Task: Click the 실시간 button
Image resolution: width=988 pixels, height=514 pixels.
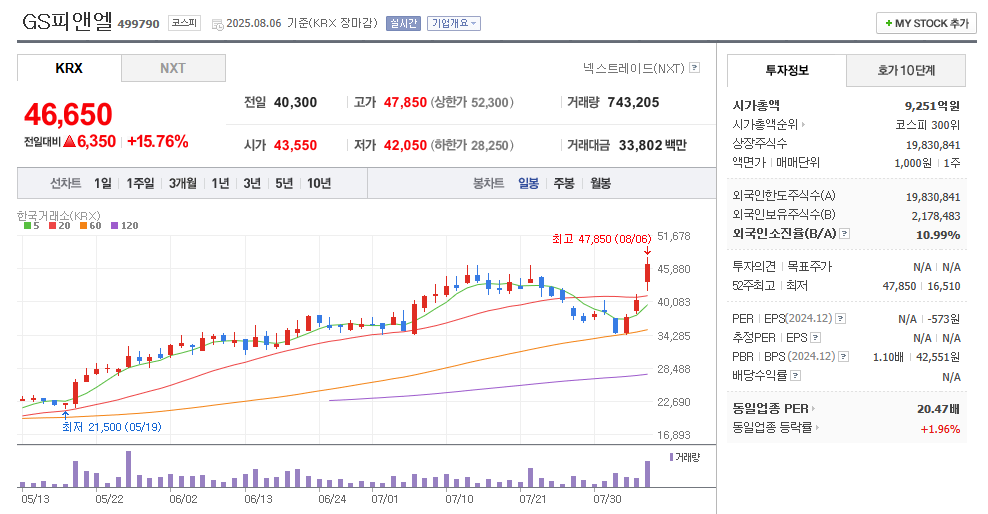Action: [403, 23]
